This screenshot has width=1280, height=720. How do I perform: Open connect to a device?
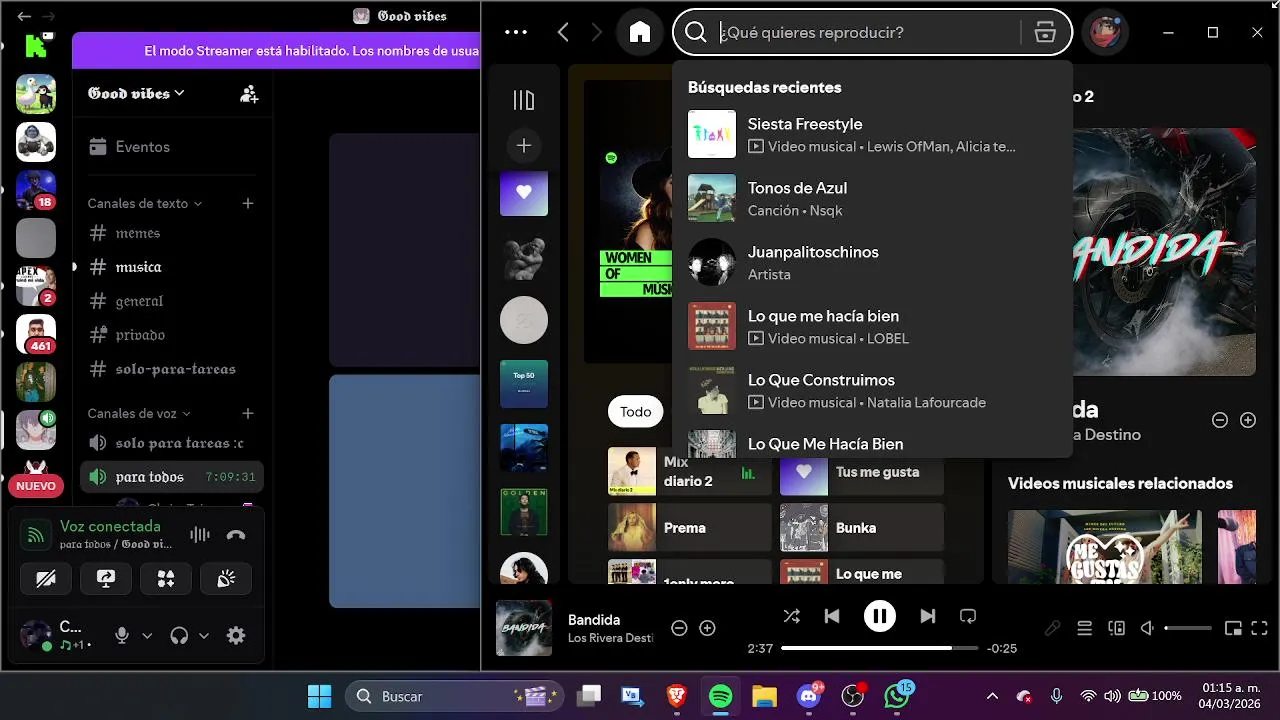pos(1116,628)
